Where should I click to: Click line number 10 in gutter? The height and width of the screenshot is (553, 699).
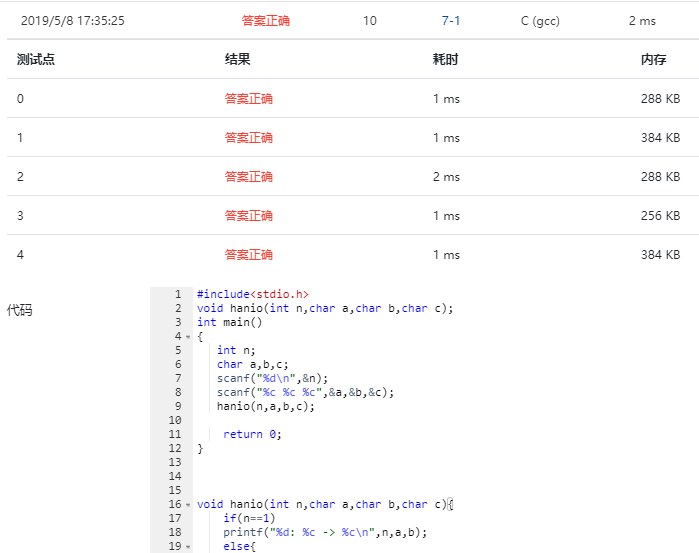tap(175, 420)
